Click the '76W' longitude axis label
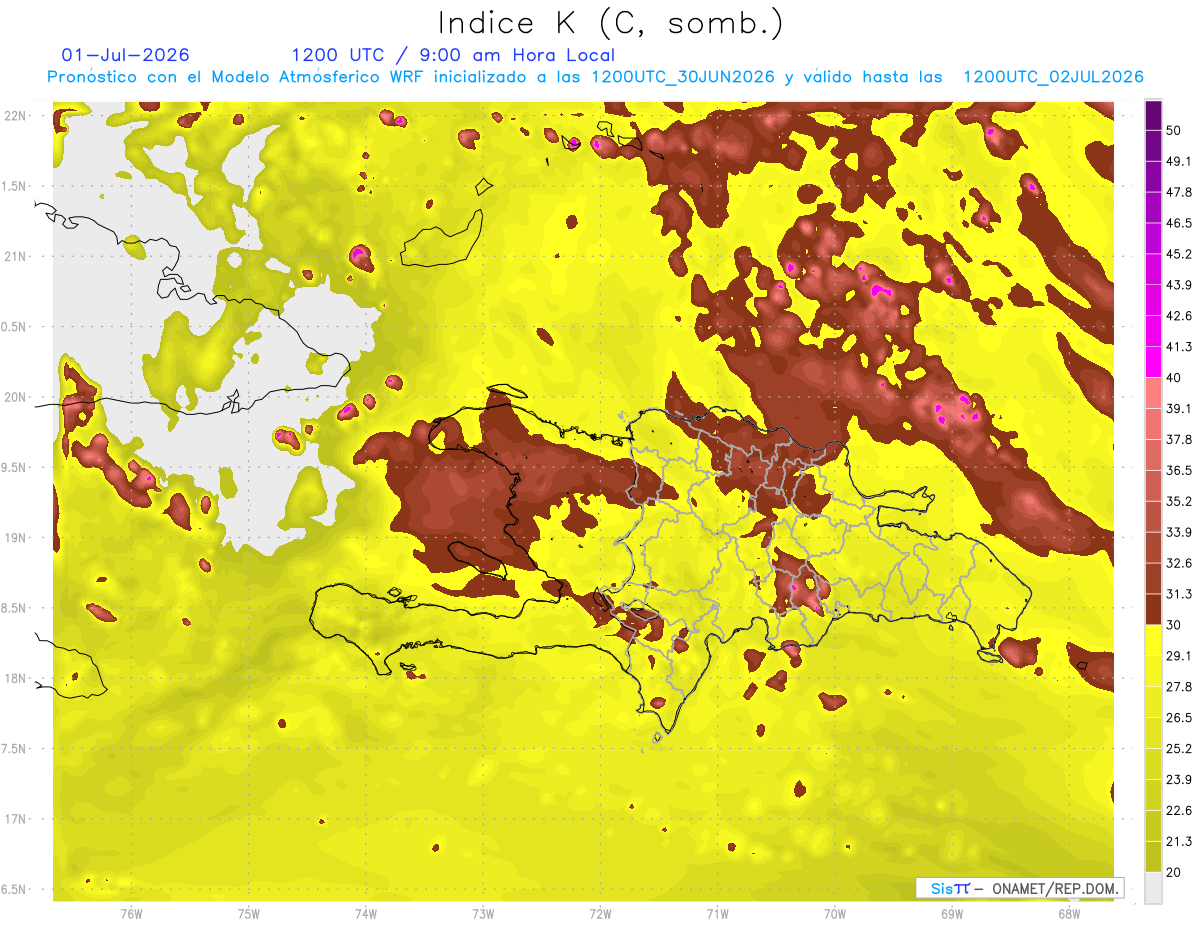This screenshot has height=927, width=1200. point(131,914)
